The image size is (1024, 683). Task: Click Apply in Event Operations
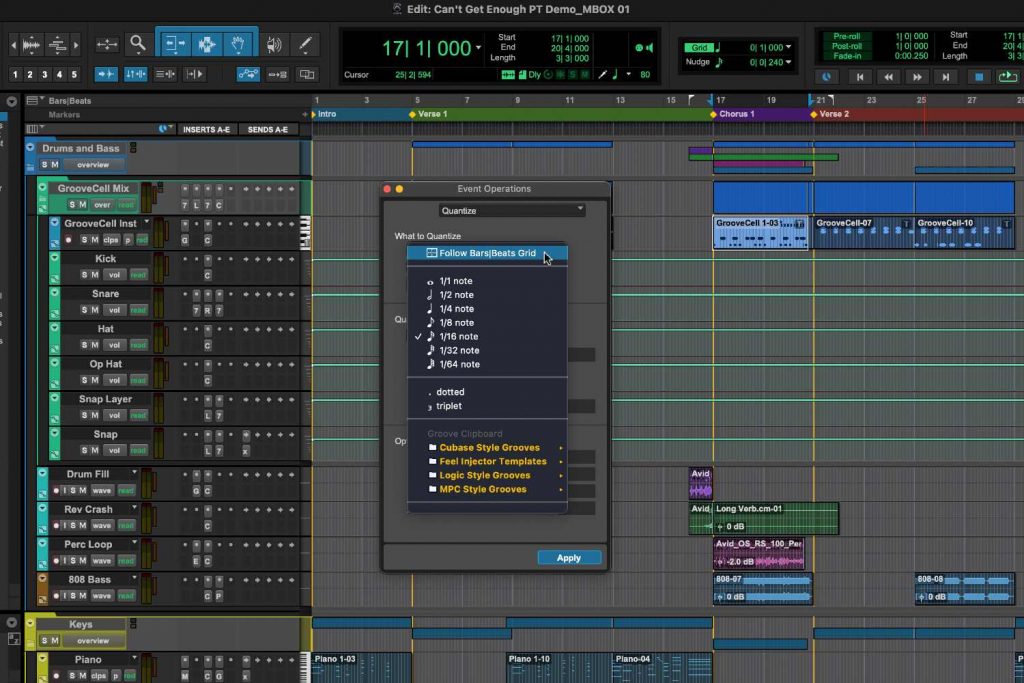click(x=569, y=558)
